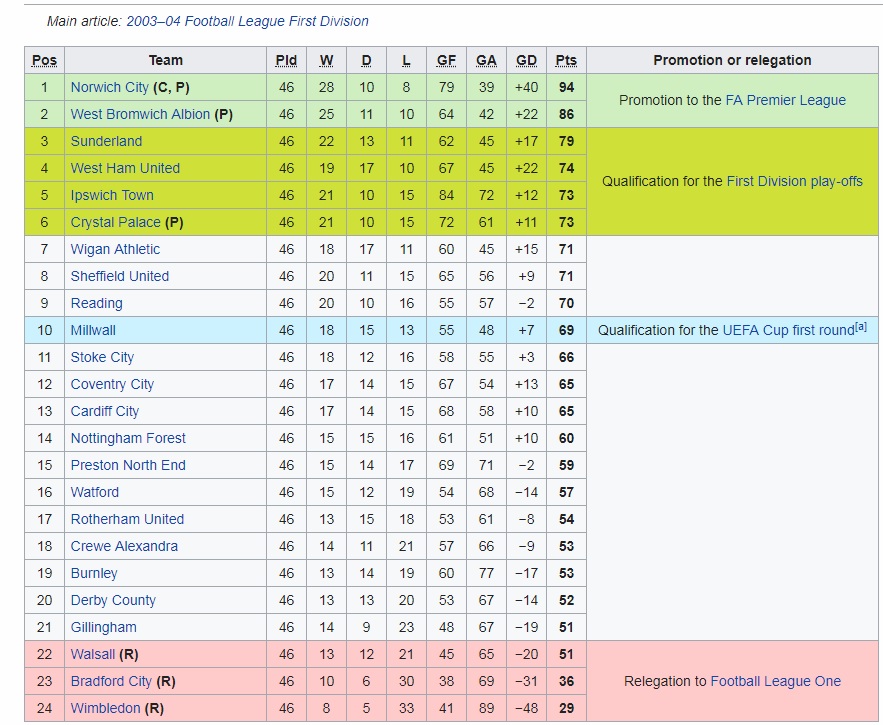Viewport: 883px width, 725px height.
Task: Click the Millwall team link
Action: [93, 330]
